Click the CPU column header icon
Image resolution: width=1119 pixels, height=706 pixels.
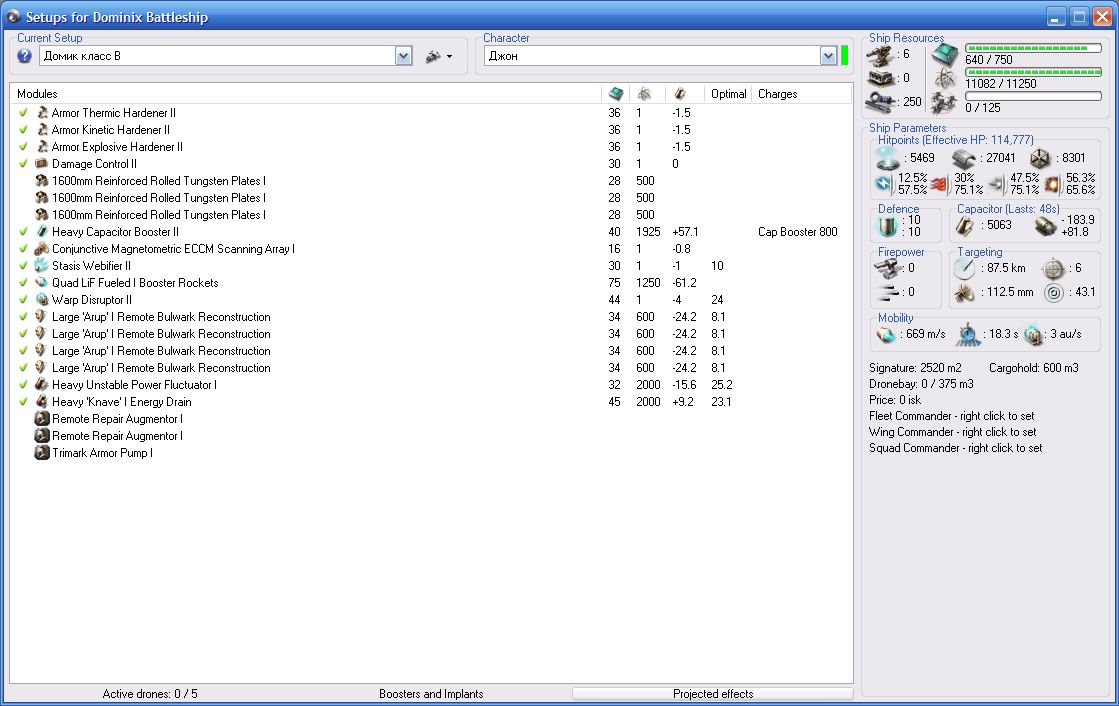tap(616, 94)
